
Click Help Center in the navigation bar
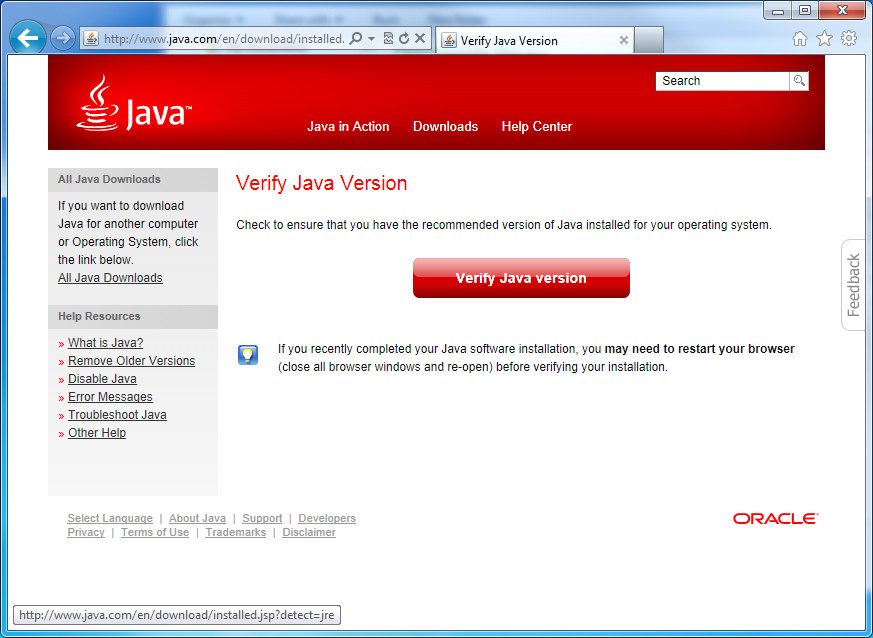(536, 127)
